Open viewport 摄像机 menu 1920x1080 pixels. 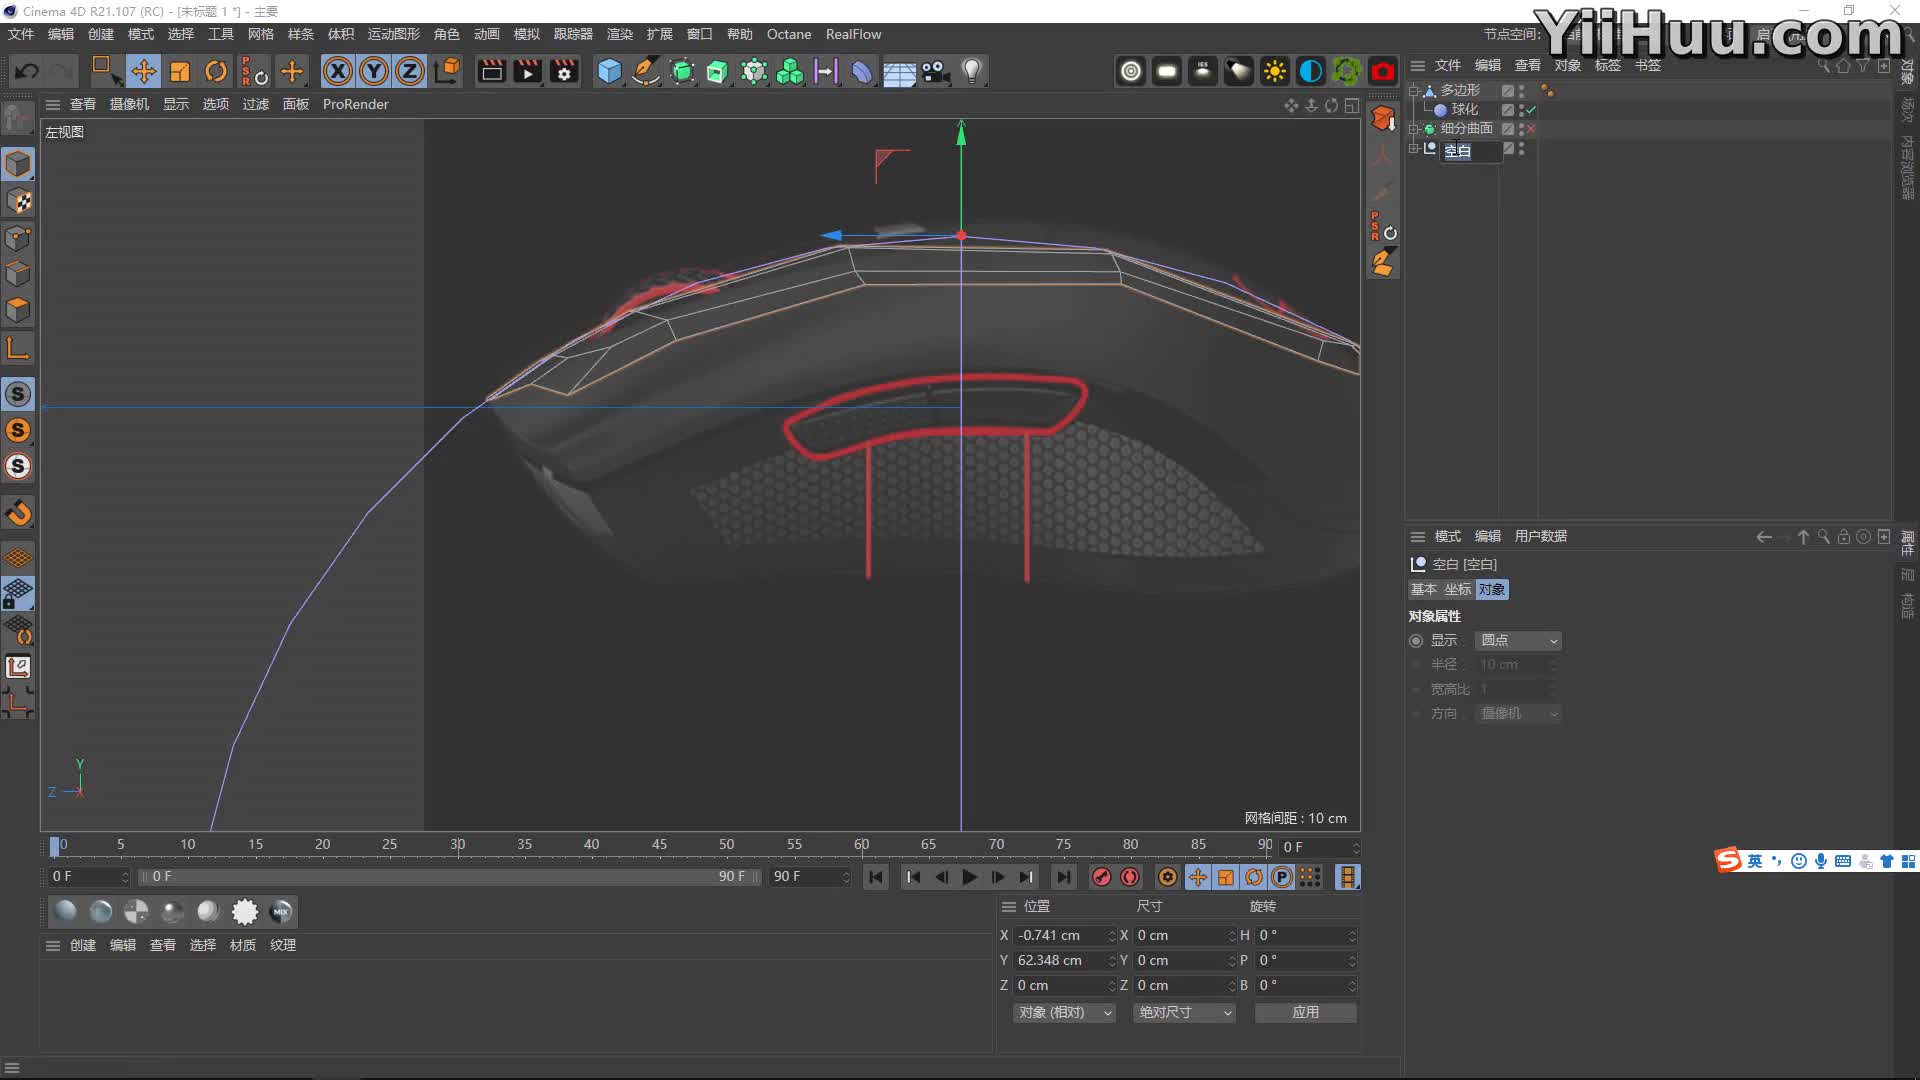[x=129, y=104]
